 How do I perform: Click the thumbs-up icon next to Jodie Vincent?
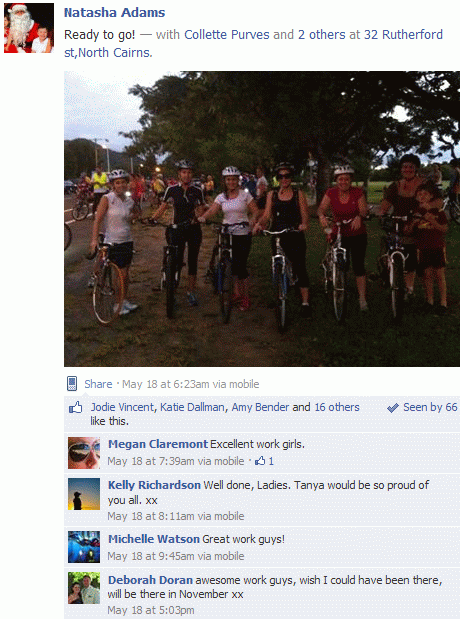pos(75,407)
